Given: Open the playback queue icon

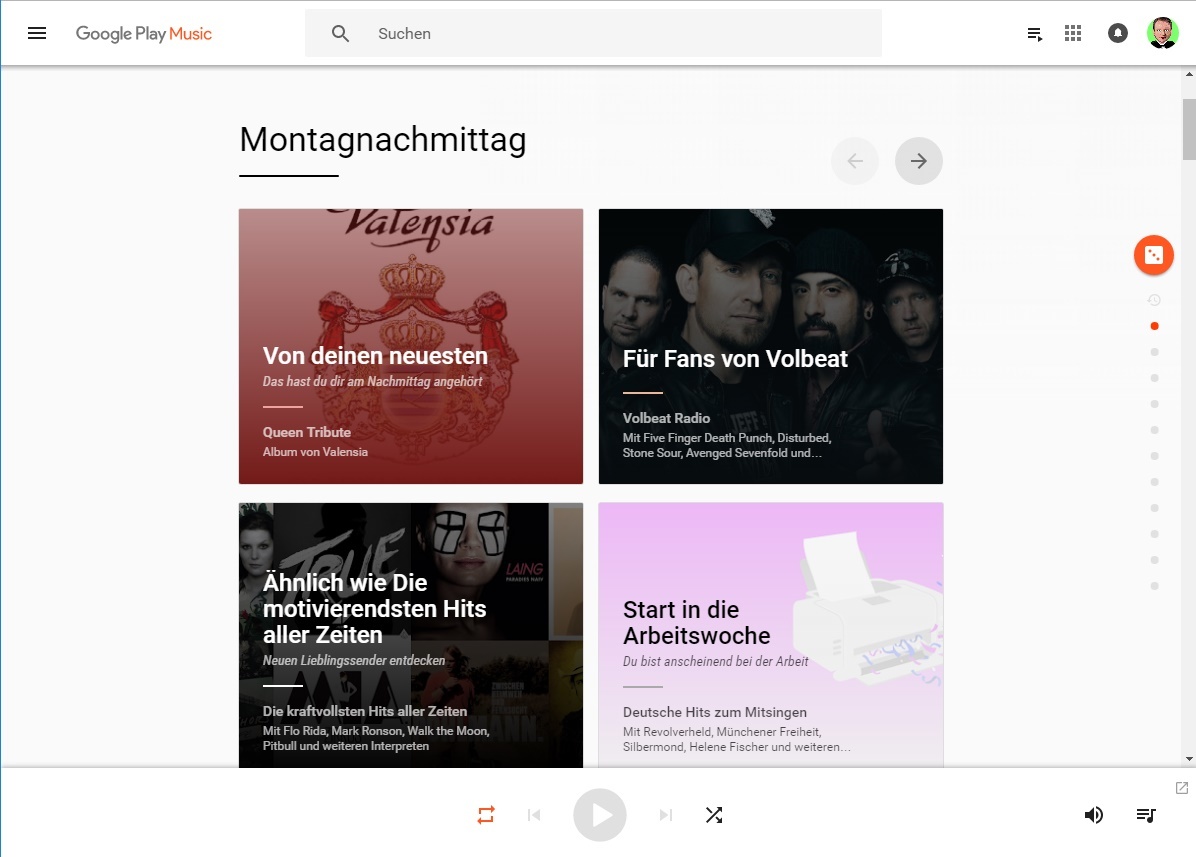Looking at the screenshot, I should (1146, 815).
